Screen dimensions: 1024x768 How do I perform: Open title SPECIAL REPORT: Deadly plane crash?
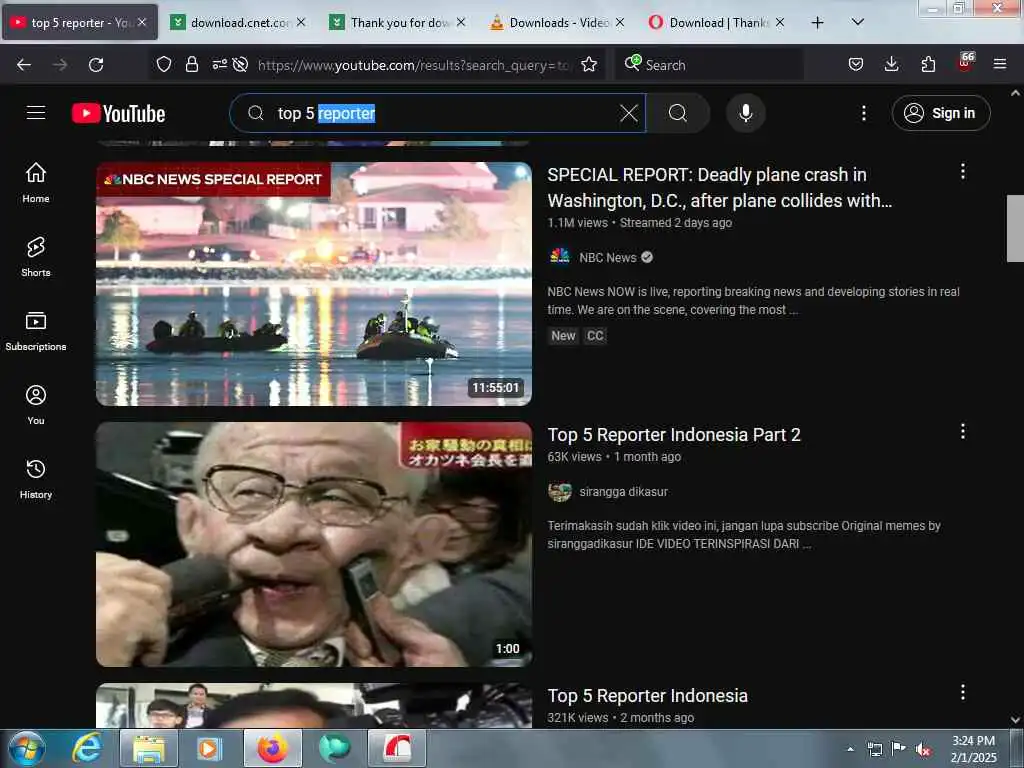tap(719, 187)
